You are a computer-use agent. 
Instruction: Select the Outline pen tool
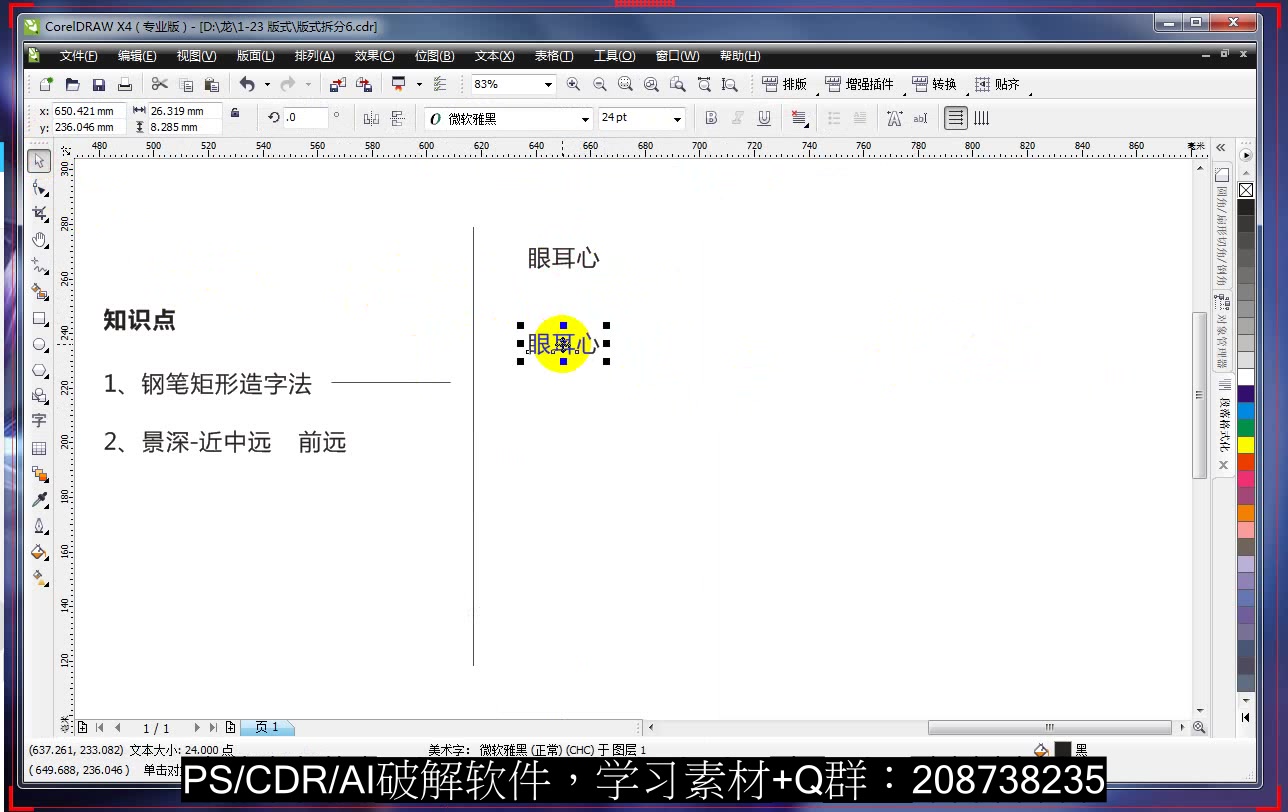click(x=40, y=526)
